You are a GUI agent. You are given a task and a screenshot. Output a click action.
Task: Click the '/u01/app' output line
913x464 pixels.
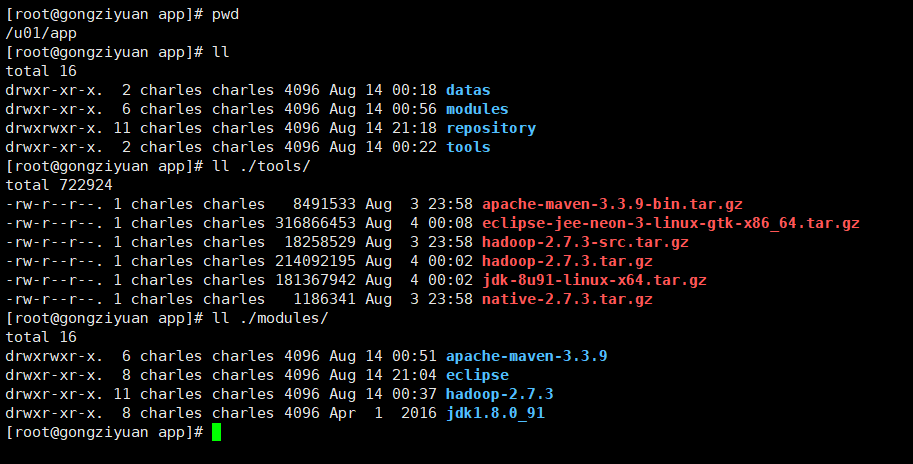click(x=41, y=33)
